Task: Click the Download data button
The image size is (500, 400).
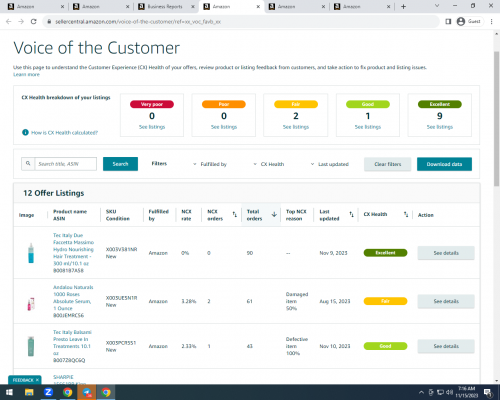Action: pos(444,164)
